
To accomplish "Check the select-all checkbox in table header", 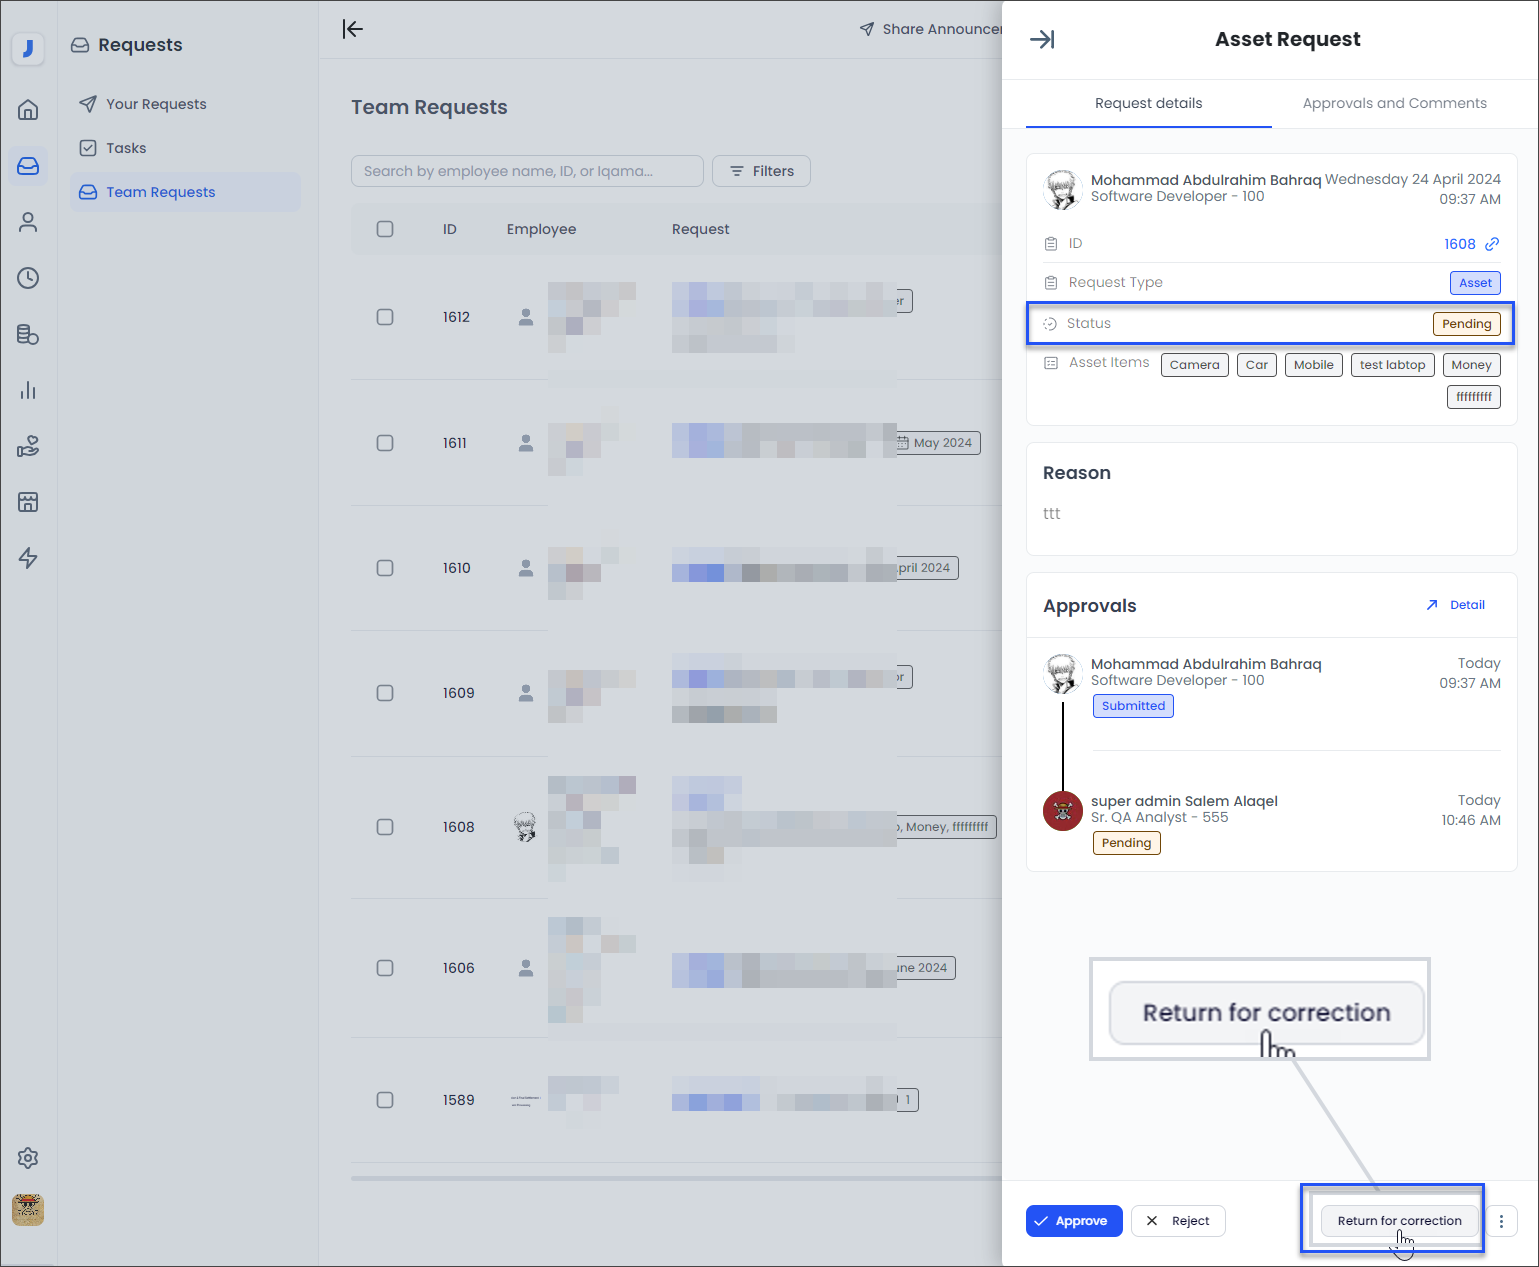I will coord(385,229).
